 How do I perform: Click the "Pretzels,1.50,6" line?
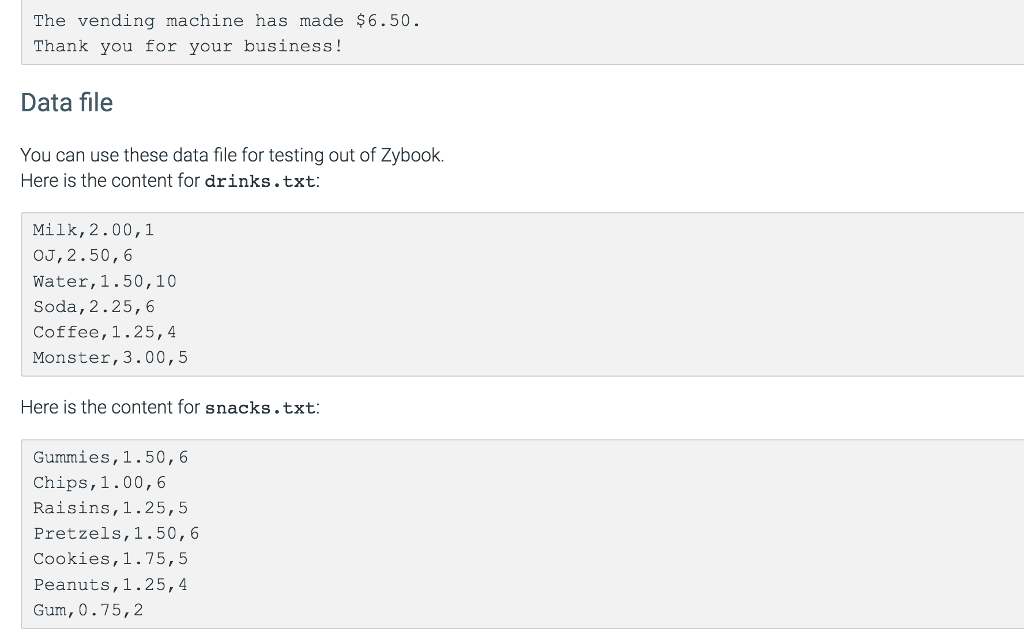[x=116, y=534]
